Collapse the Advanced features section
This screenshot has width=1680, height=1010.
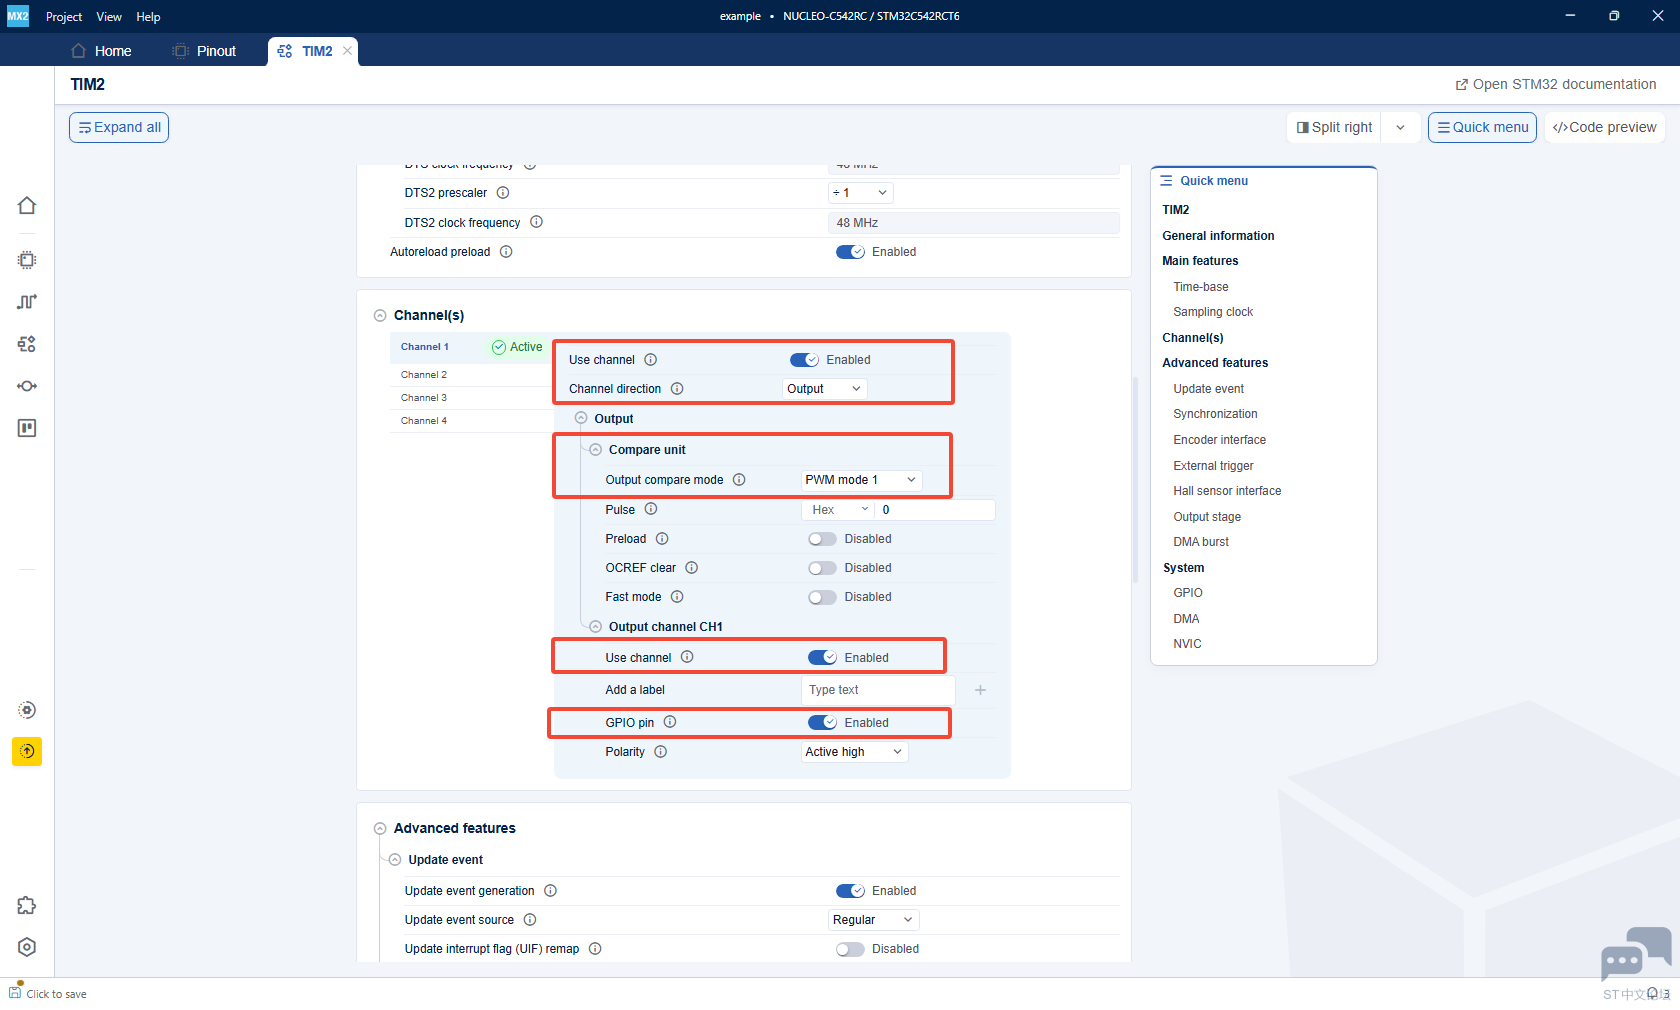[x=380, y=829]
